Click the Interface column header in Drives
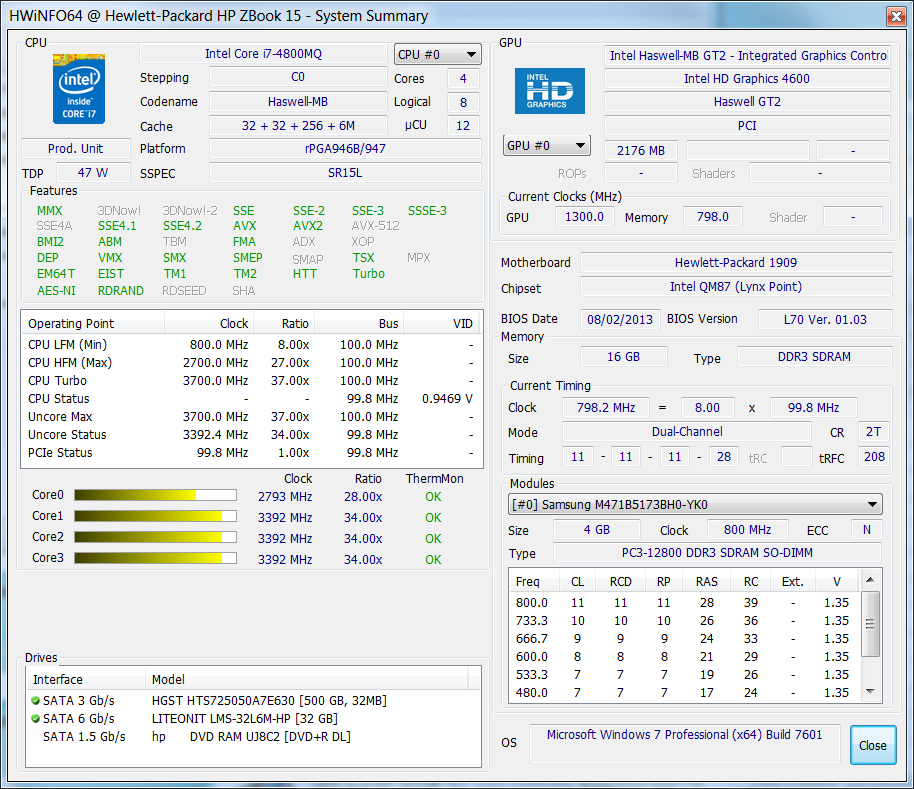 tap(86, 679)
